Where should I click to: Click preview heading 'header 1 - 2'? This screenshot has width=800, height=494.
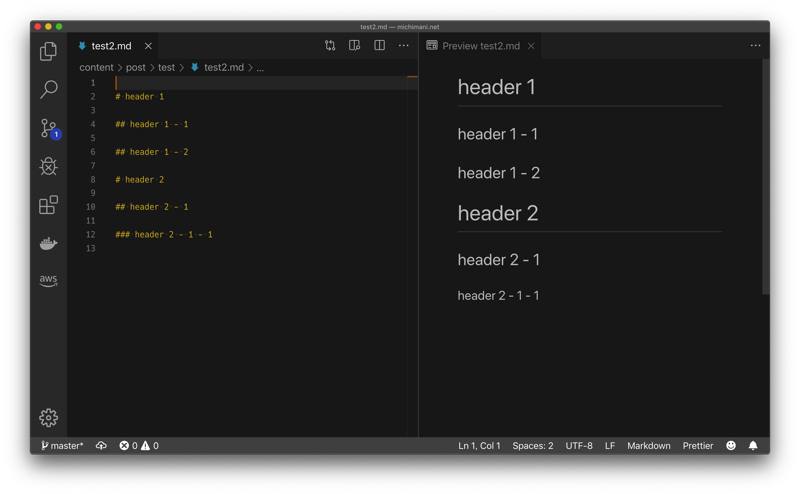point(498,172)
